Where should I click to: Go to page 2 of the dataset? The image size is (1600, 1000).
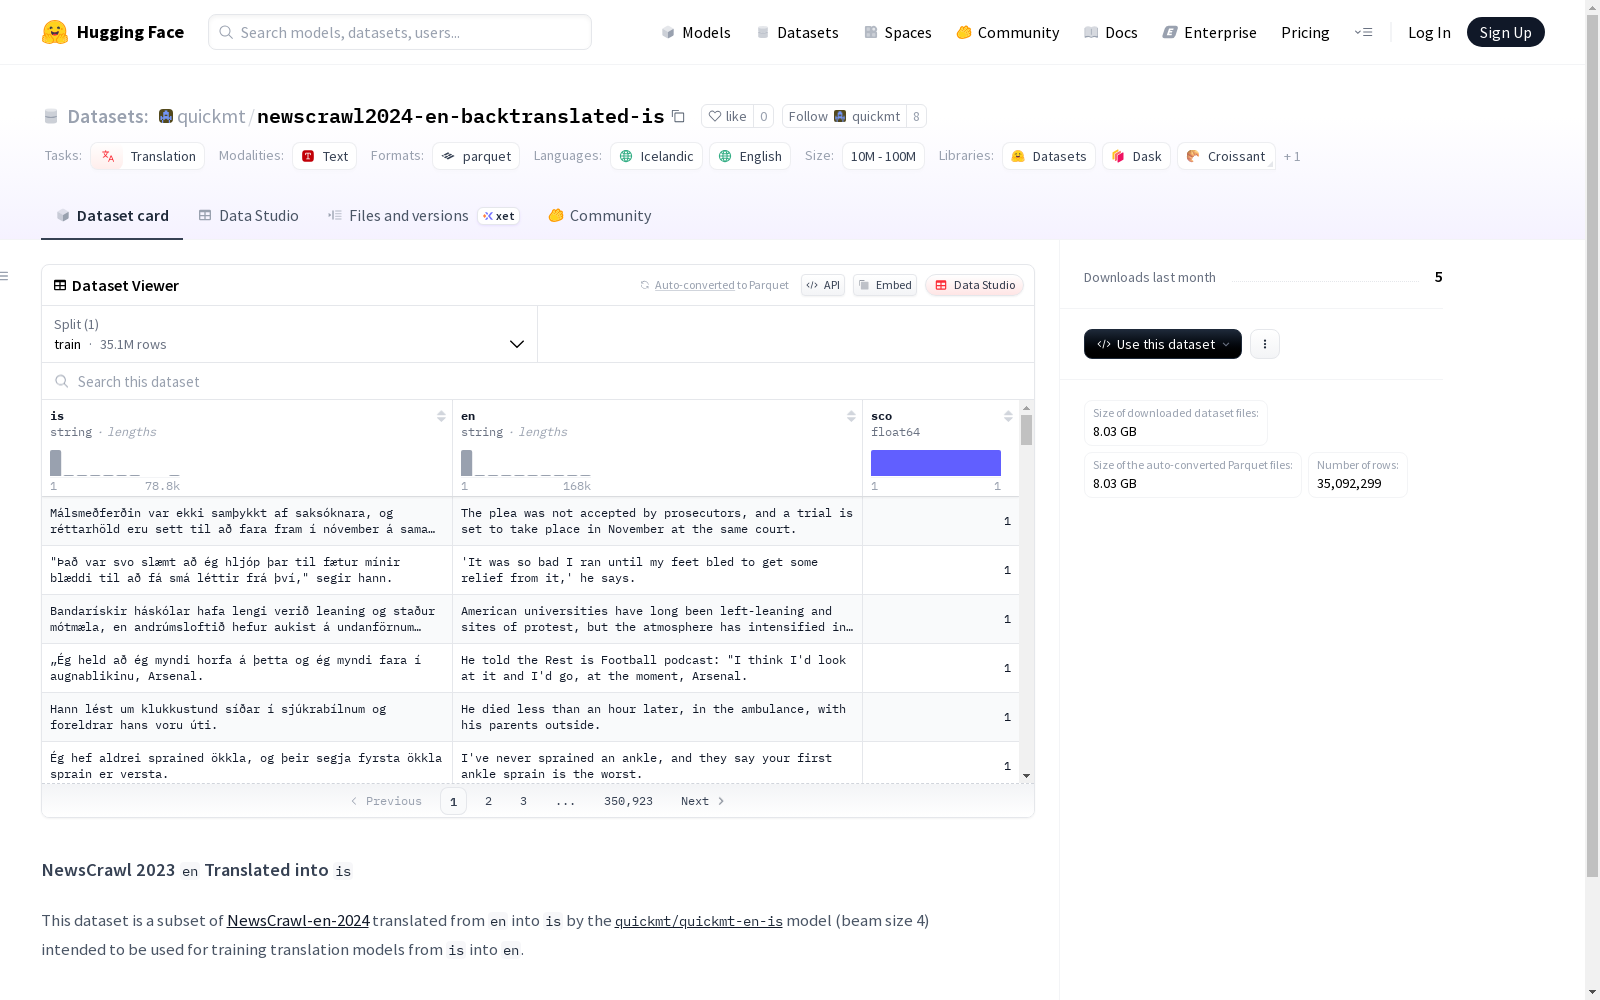tap(488, 801)
